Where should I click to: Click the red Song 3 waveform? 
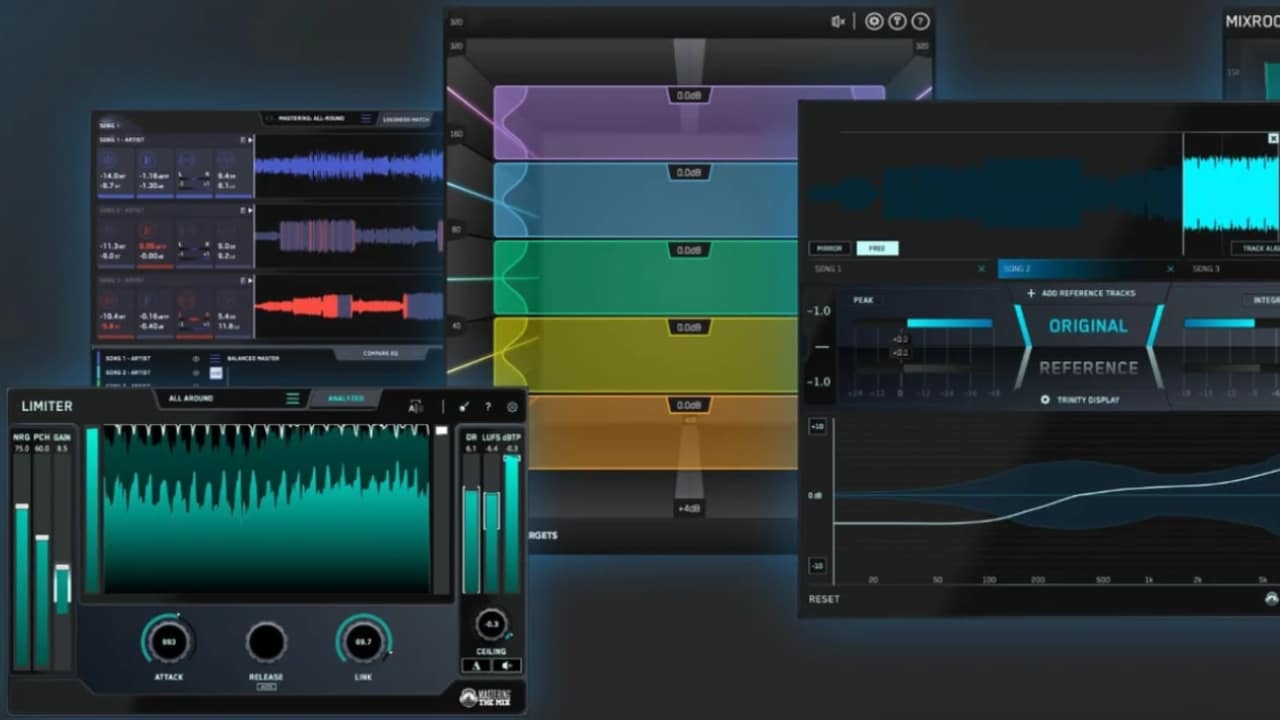[x=348, y=305]
